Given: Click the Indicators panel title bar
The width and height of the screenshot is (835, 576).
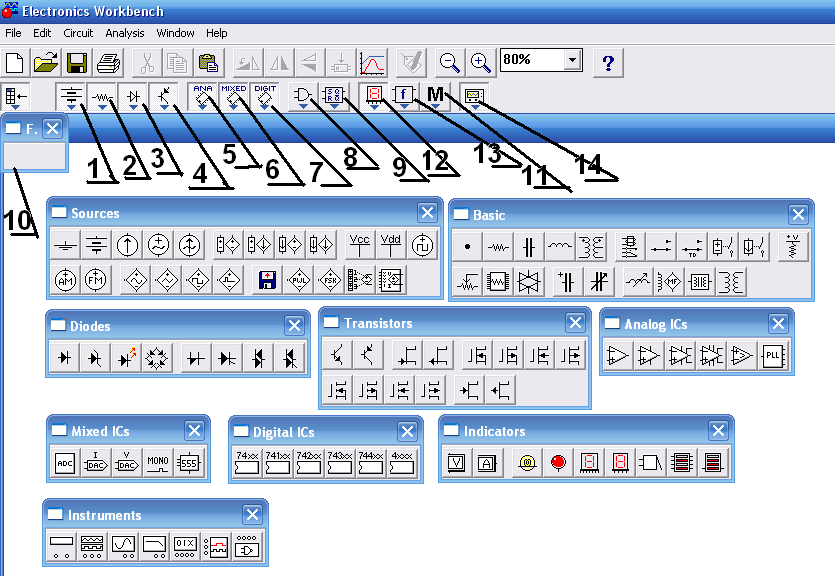Looking at the screenshot, I should tap(586, 431).
